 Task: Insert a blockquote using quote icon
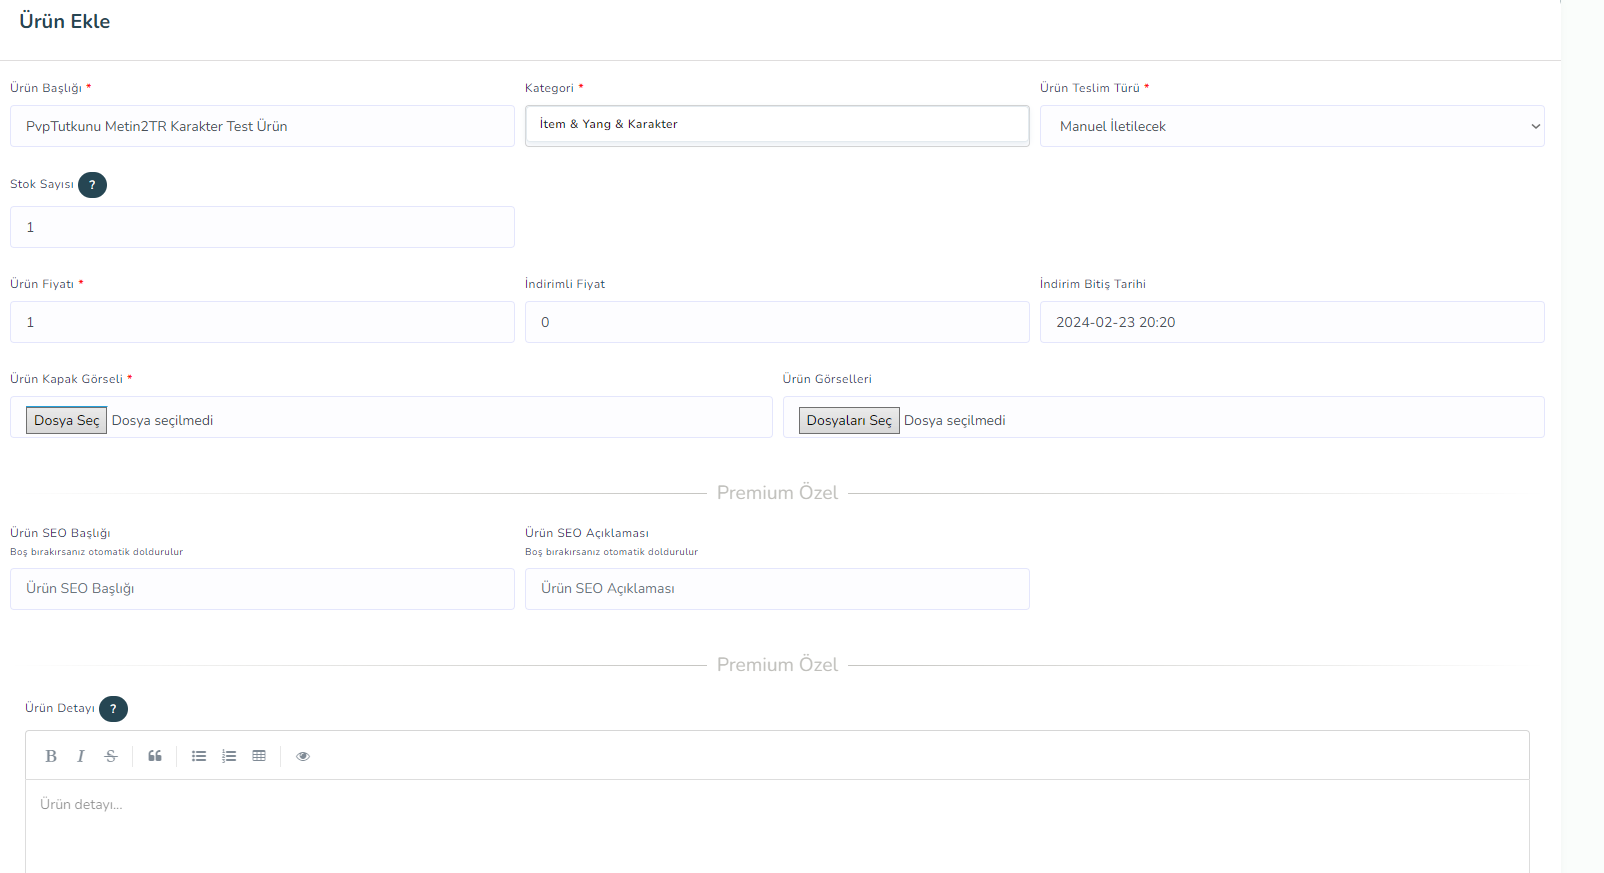(x=155, y=756)
